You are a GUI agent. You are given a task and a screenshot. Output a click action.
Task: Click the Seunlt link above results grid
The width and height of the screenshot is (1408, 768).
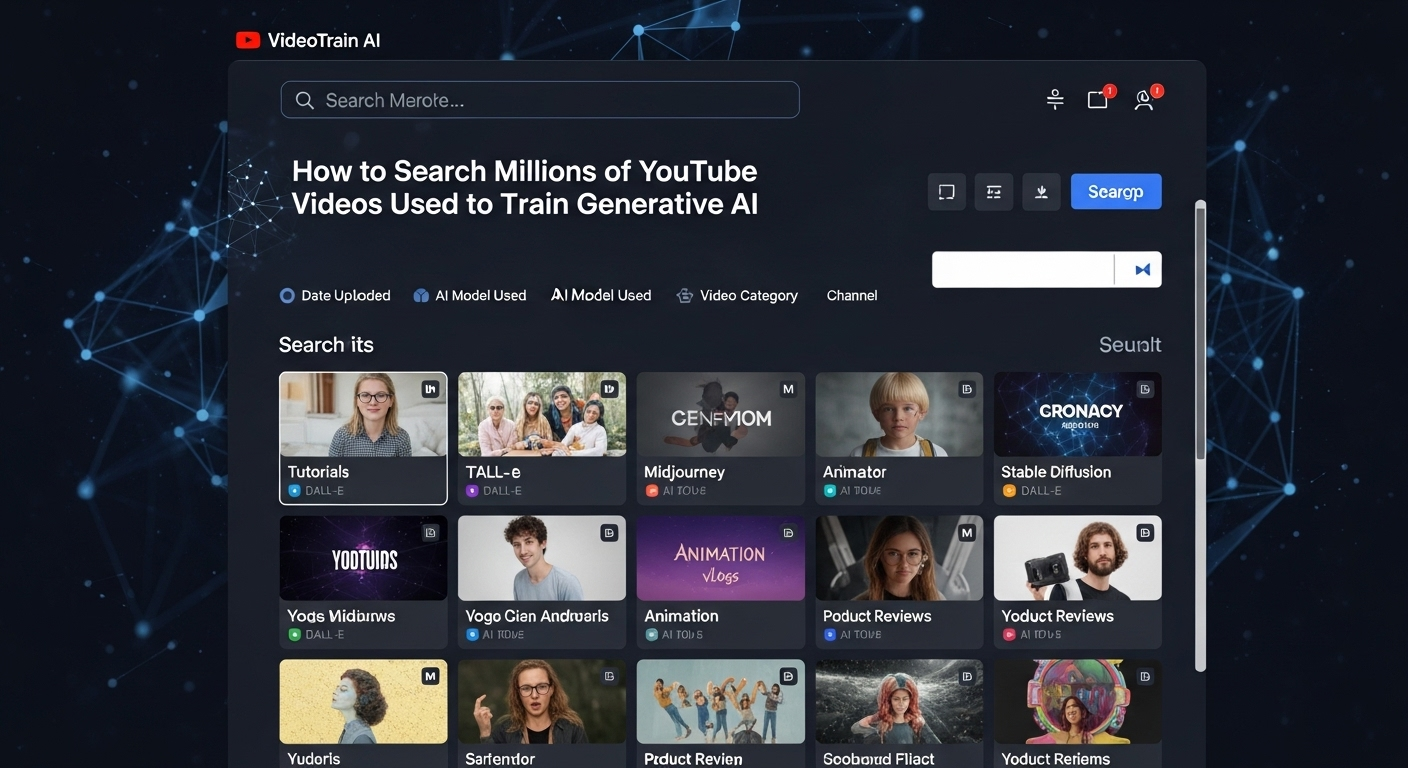pyautogui.click(x=1129, y=345)
